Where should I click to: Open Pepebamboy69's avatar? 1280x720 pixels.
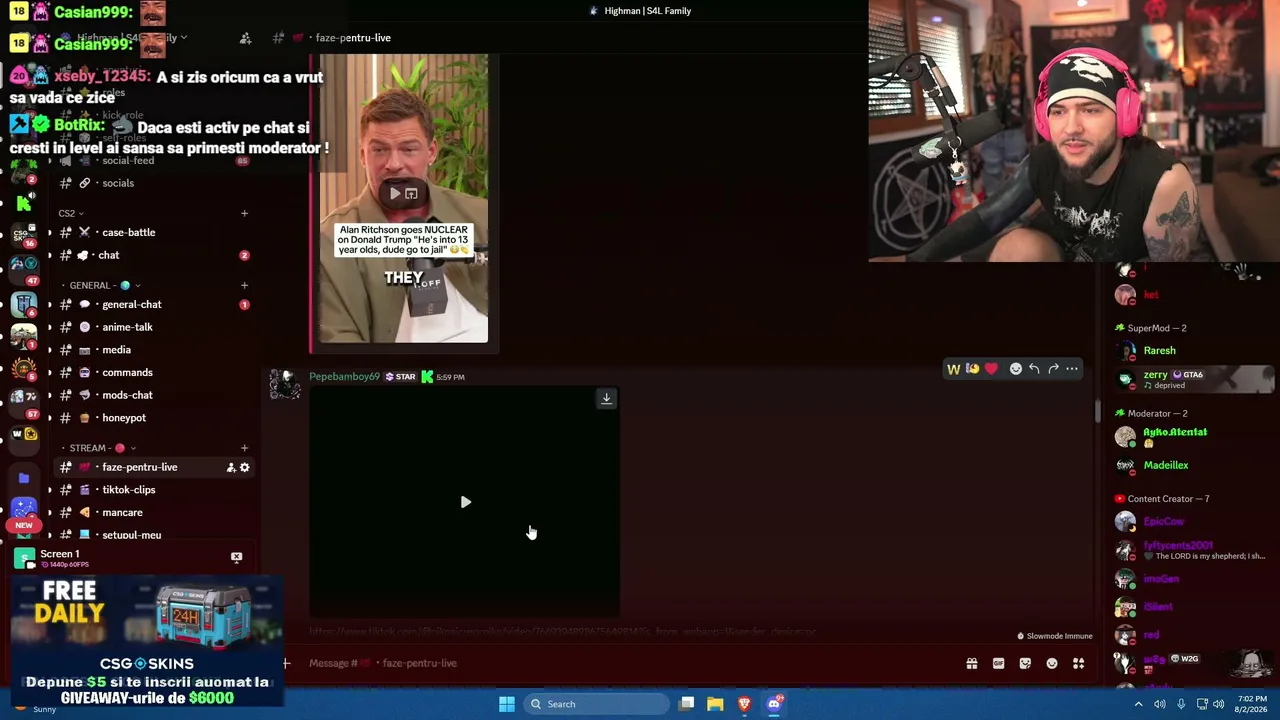[x=285, y=385]
